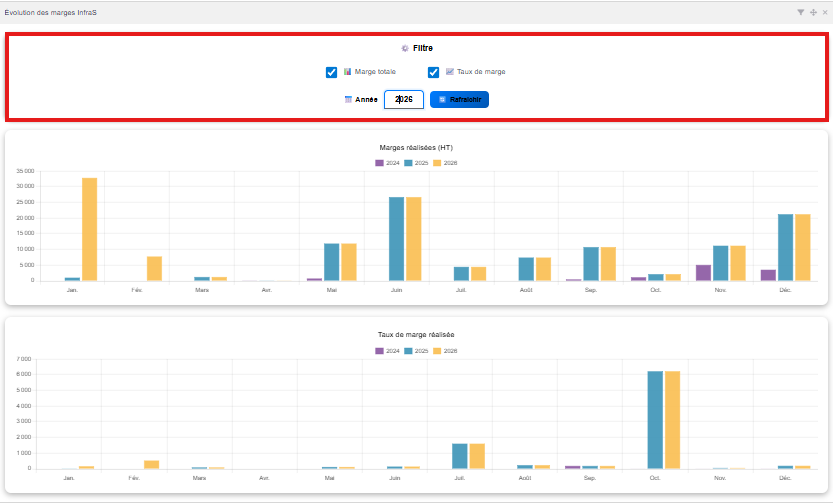This screenshot has height=503, width=833.
Task: Click the tall January 2026 bar in Marges réalisées
Action: pyautogui.click(x=89, y=230)
